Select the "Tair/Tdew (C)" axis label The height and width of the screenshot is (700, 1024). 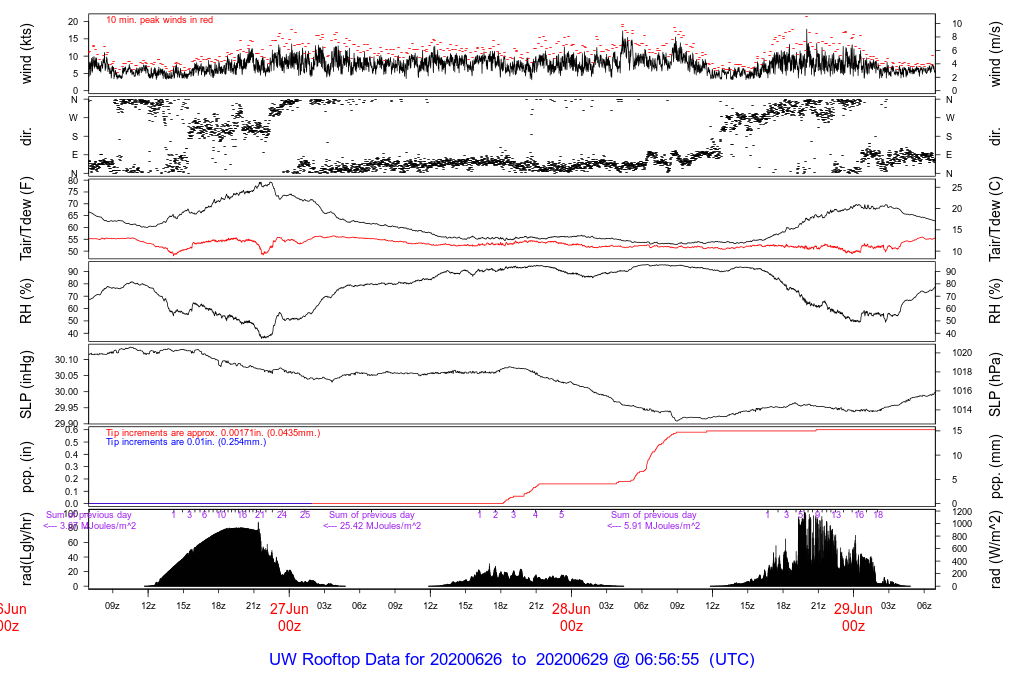995,219
